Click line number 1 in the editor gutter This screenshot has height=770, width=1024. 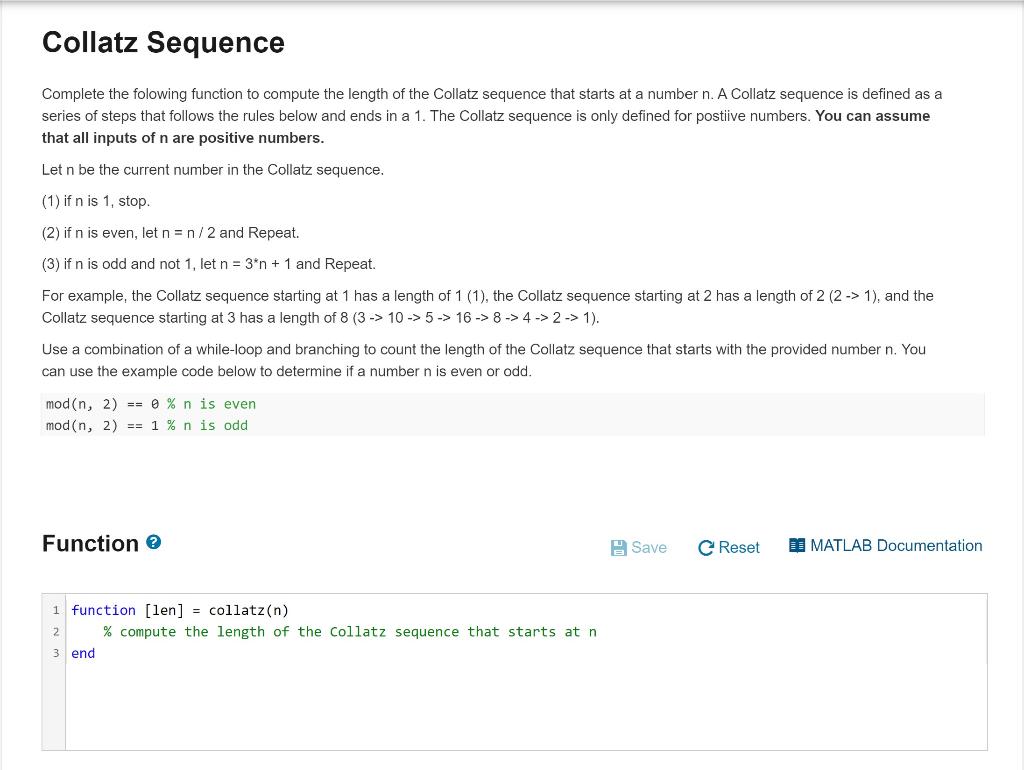tap(55, 610)
